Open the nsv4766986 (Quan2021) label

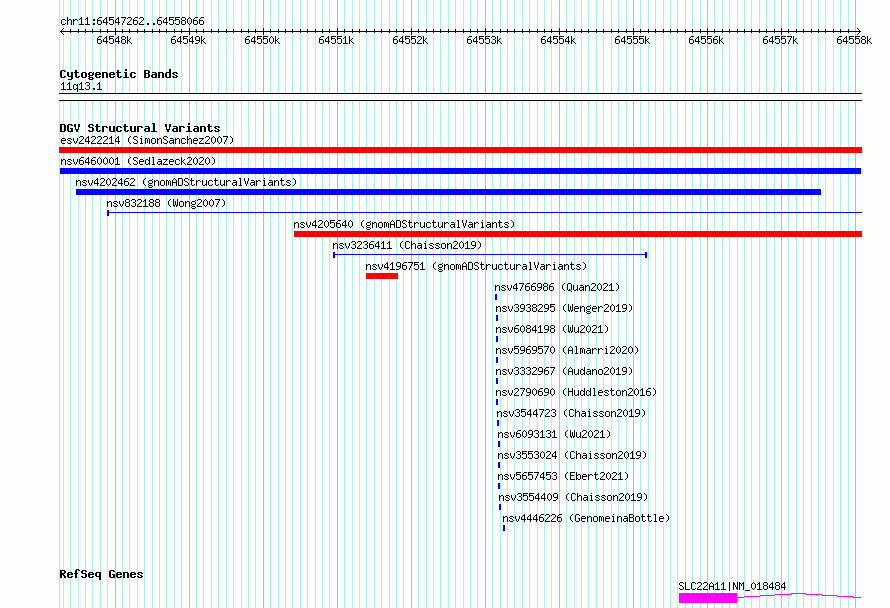click(x=557, y=287)
